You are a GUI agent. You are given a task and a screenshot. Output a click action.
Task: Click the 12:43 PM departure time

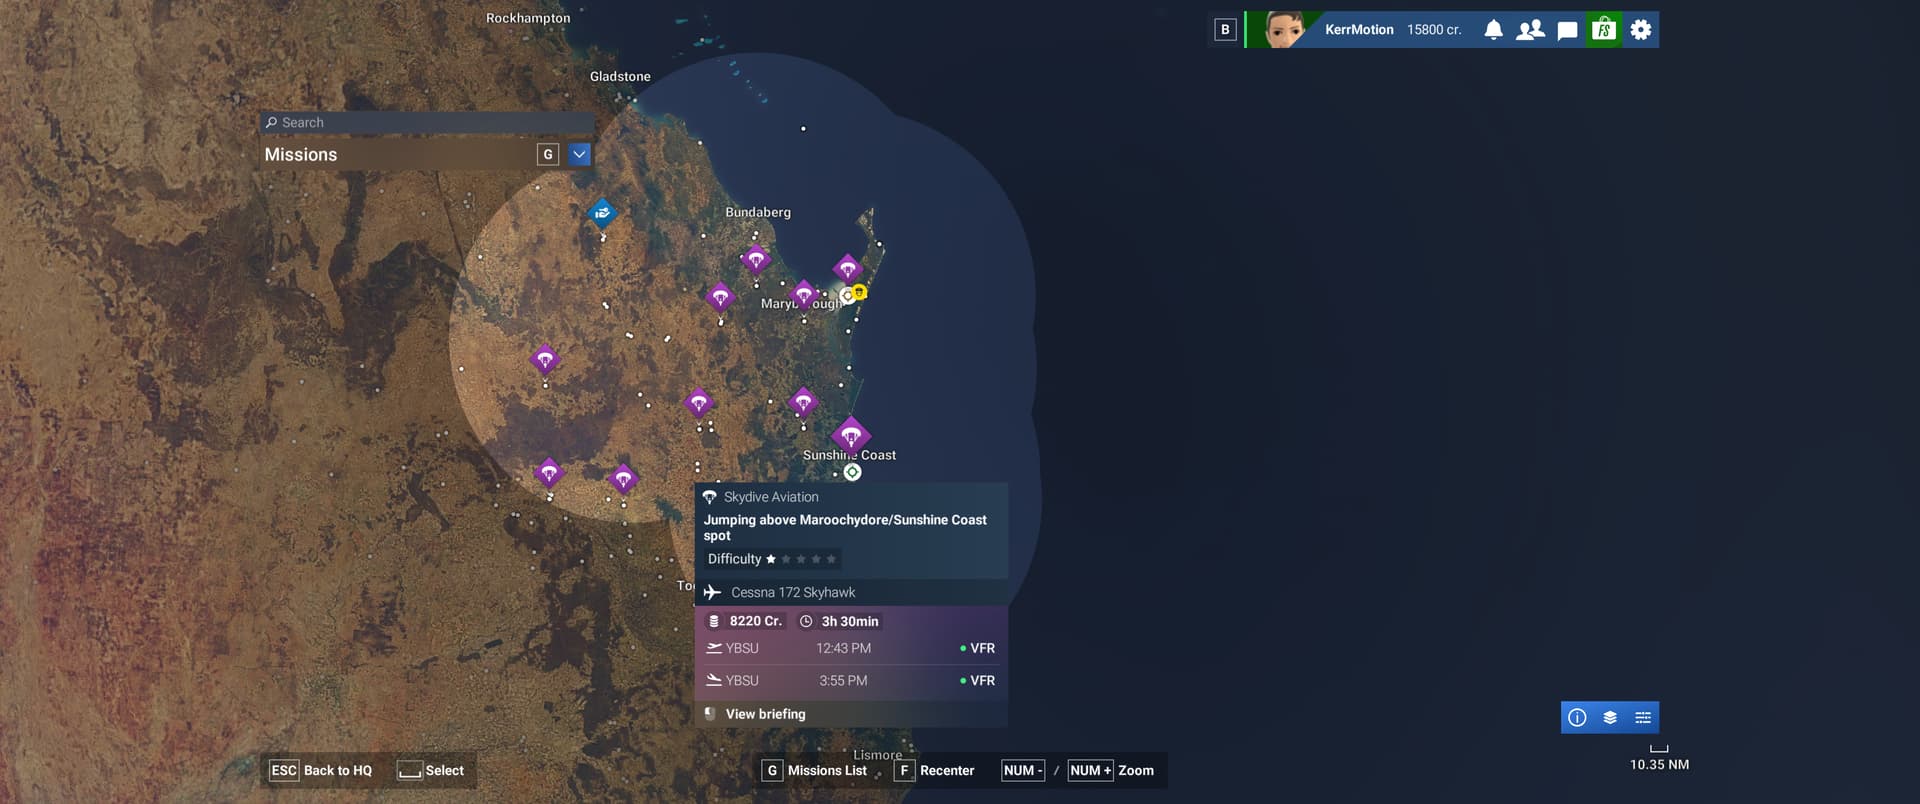[844, 648]
